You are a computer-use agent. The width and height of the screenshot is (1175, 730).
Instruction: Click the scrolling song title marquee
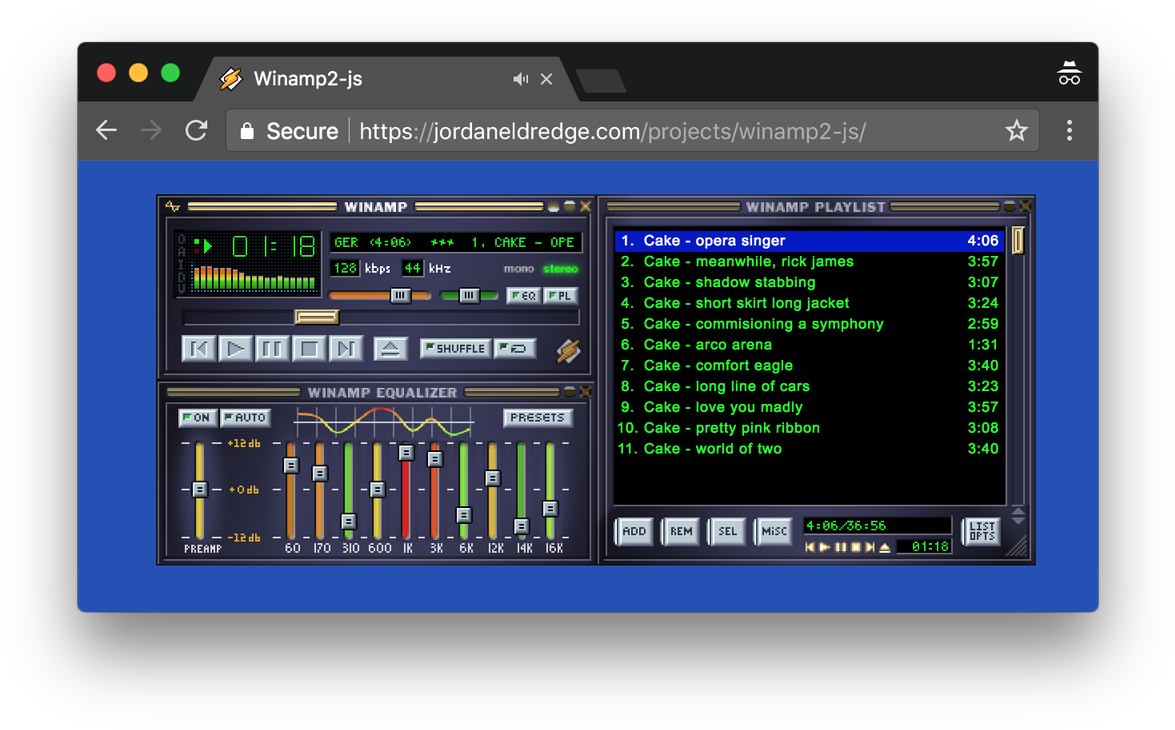click(x=455, y=243)
